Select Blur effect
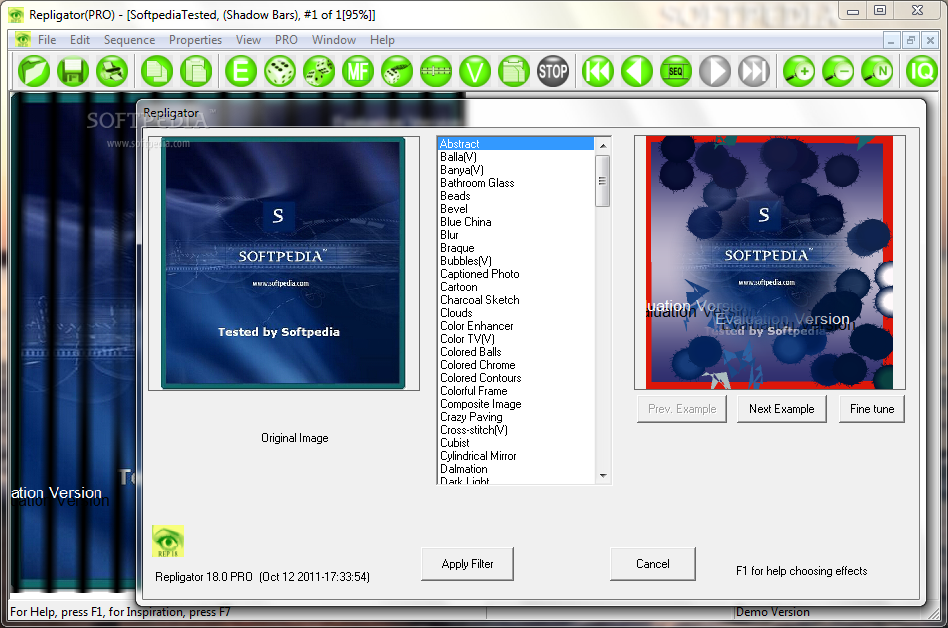The height and width of the screenshot is (628, 948). [x=515, y=235]
